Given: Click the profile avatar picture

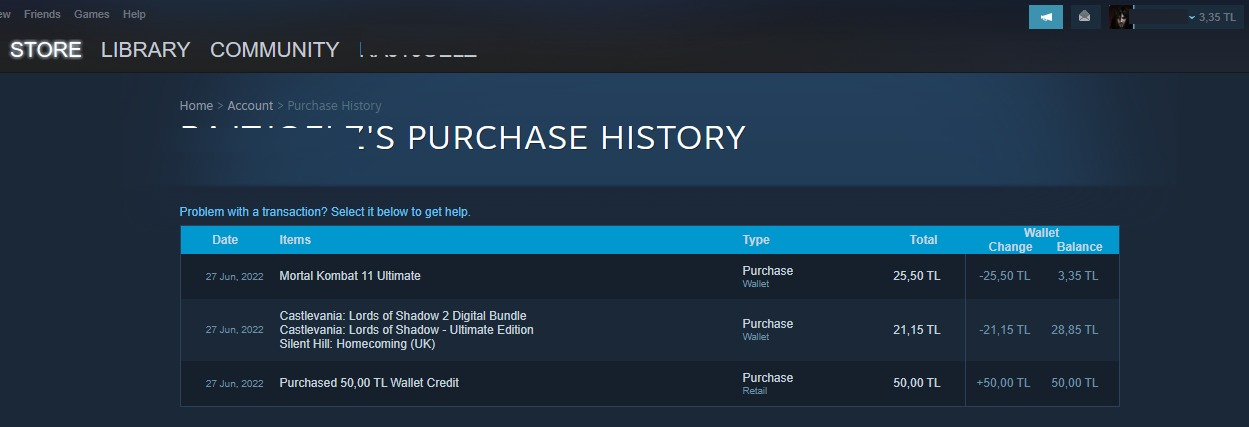Looking at the screenshot, I should 1121,17.
